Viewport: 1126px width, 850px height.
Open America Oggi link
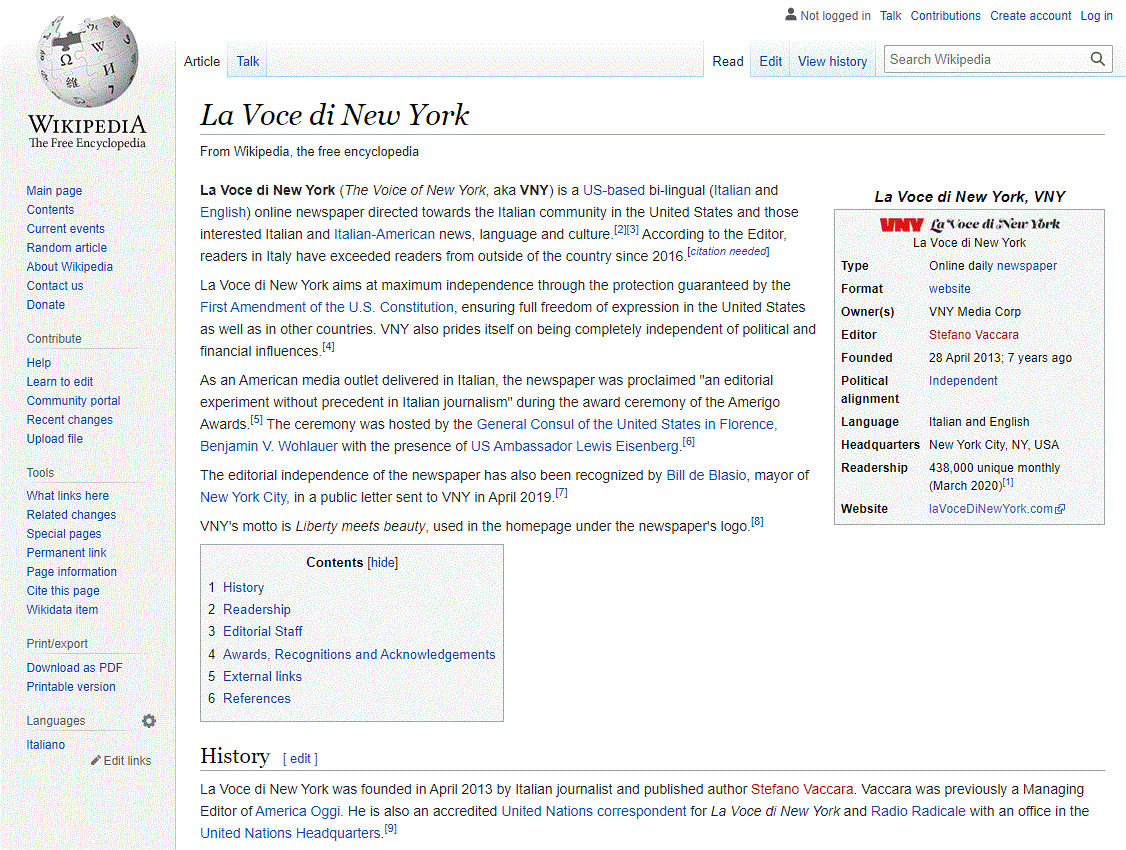pos(297,811)
